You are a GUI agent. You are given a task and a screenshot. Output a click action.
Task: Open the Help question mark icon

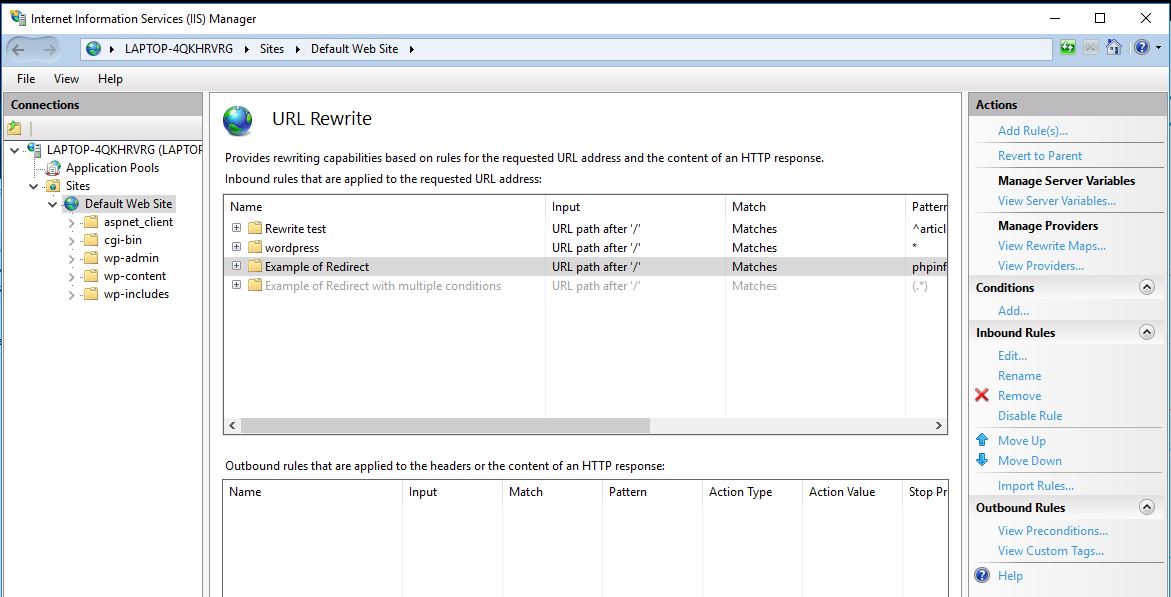pos(1140,48)
